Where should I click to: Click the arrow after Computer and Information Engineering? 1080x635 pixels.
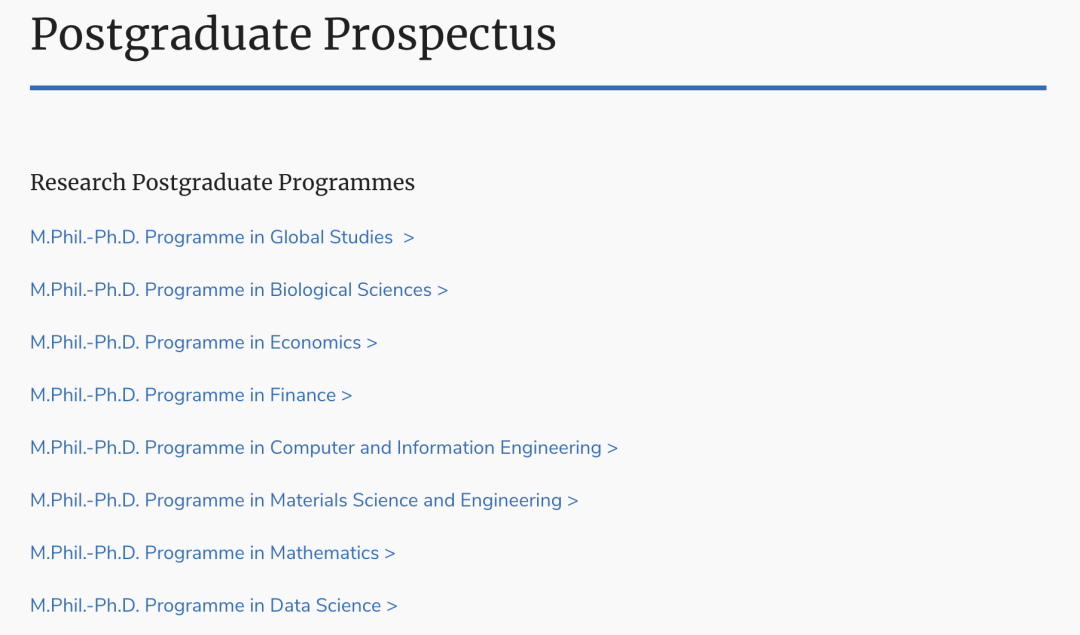click(x=612, y=448)
